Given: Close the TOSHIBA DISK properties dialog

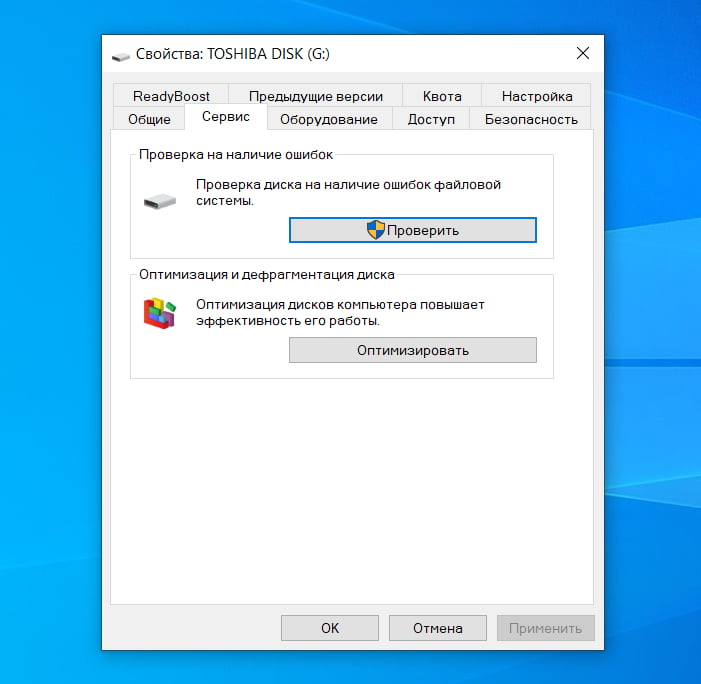Looking at the screenshot, I should tap(583, 53).
